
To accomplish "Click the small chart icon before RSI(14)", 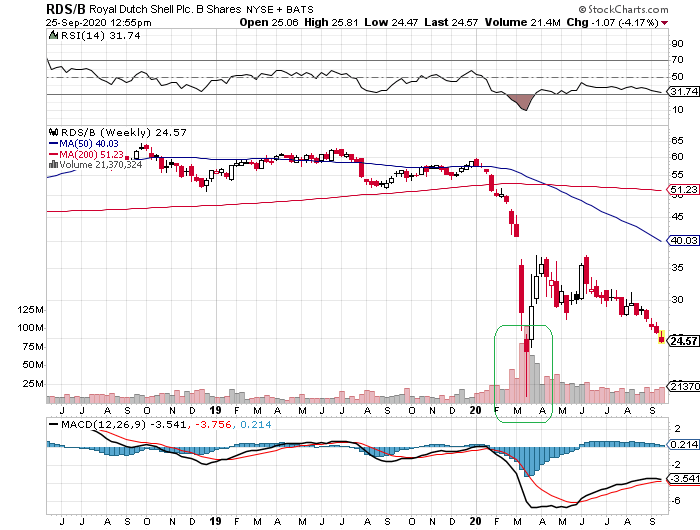I will coord(53,35).
